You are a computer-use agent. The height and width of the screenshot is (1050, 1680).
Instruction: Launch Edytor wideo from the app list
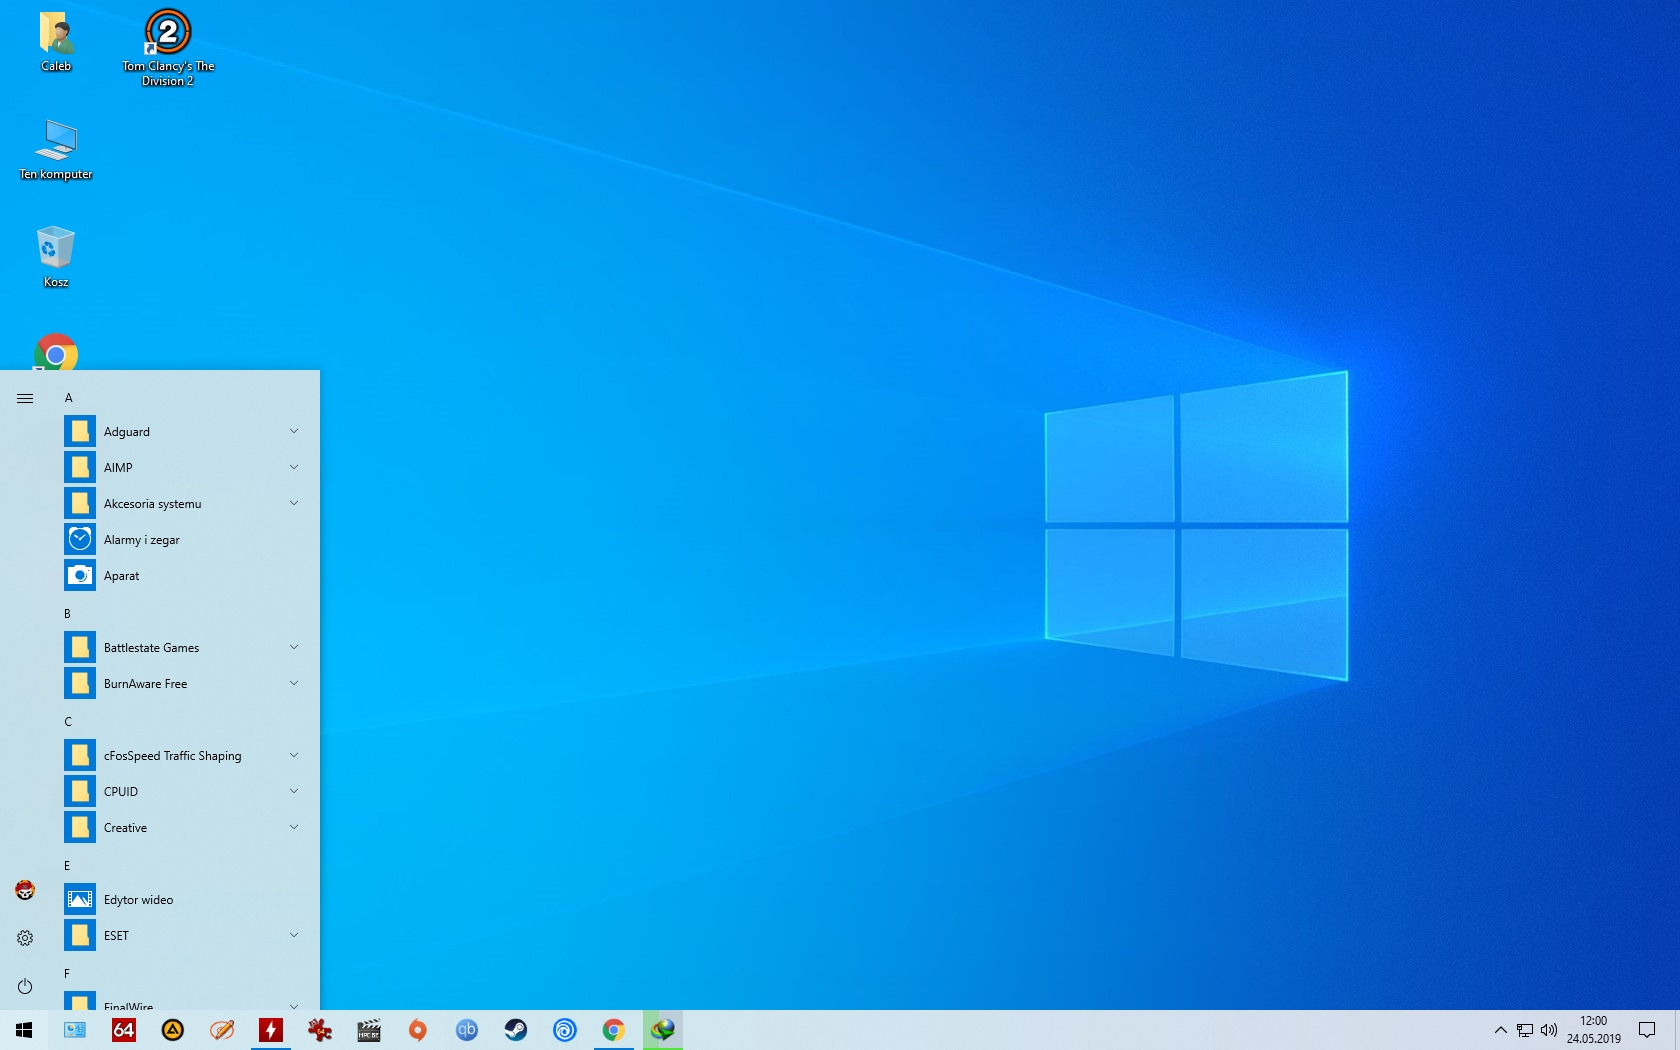point(184,900)
